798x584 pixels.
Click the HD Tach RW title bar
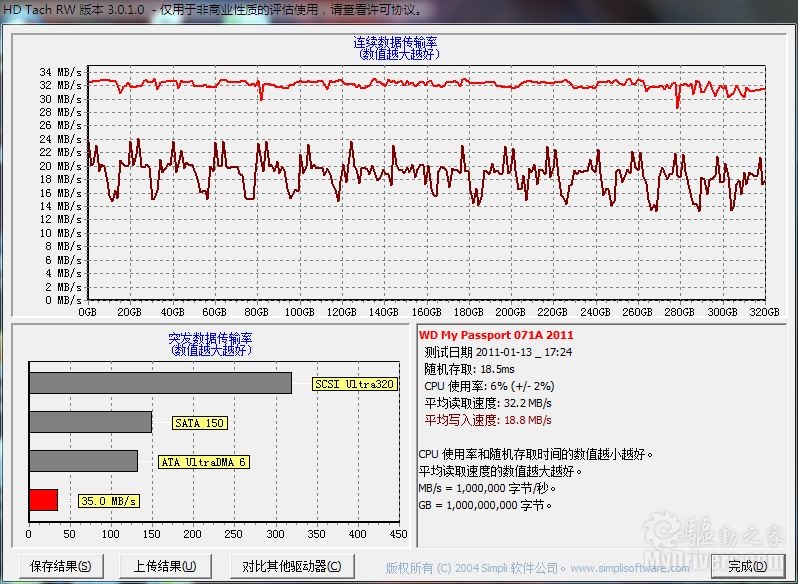click(x=300, y=8)
